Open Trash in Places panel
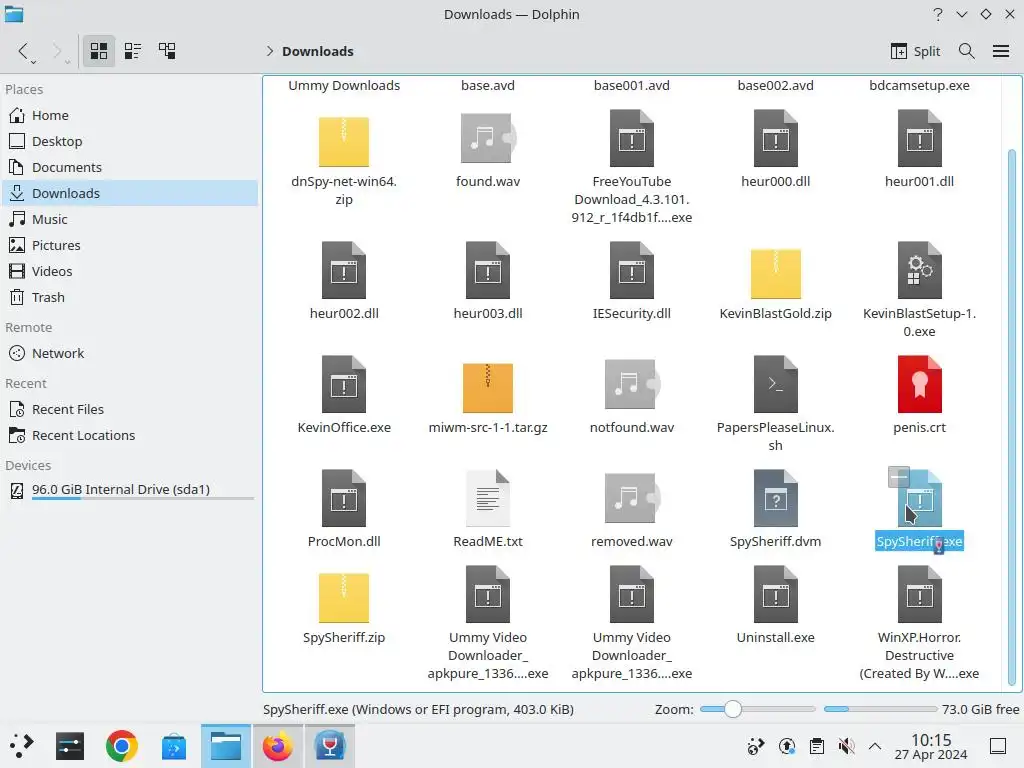This screenshot has width=1024, height=768. tap(129, 297)
